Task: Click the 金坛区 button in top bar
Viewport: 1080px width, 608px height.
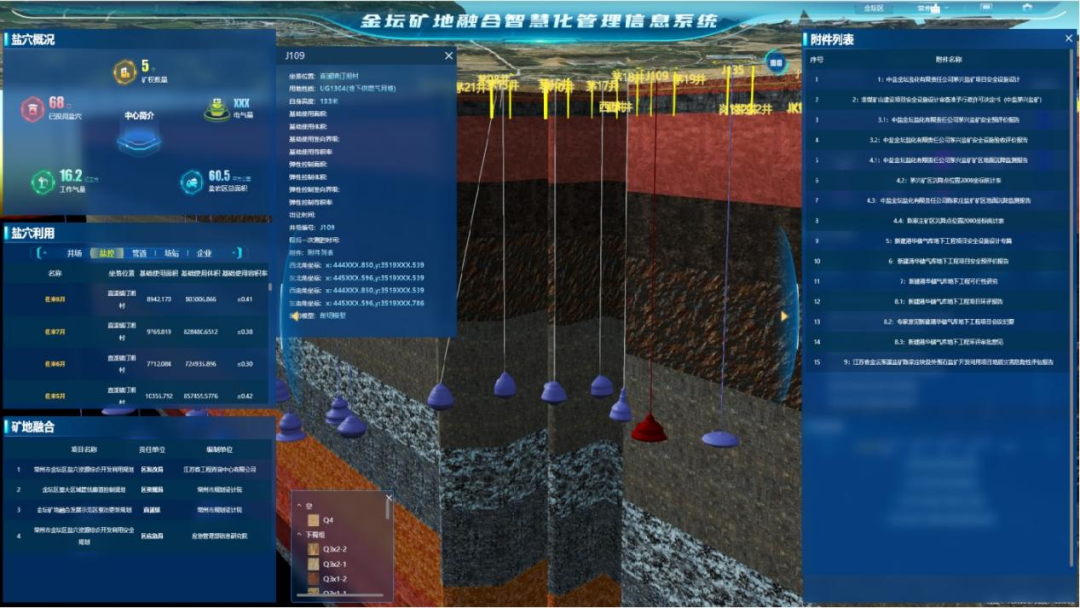Action: (873, 7)
